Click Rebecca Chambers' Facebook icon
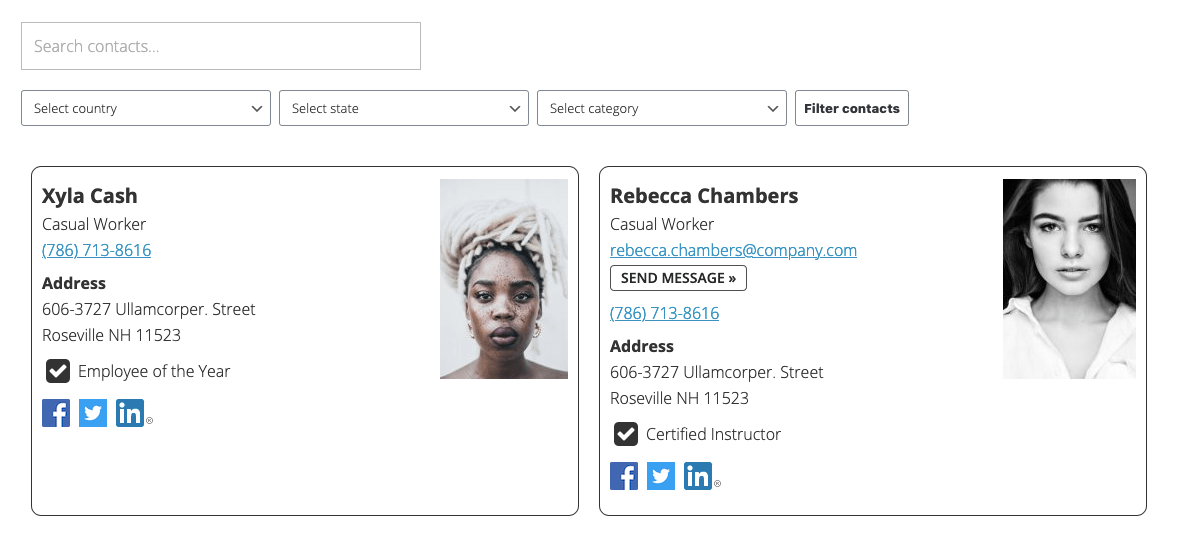The width and height of the screenshot is (1178, 534). coord(624,476)
